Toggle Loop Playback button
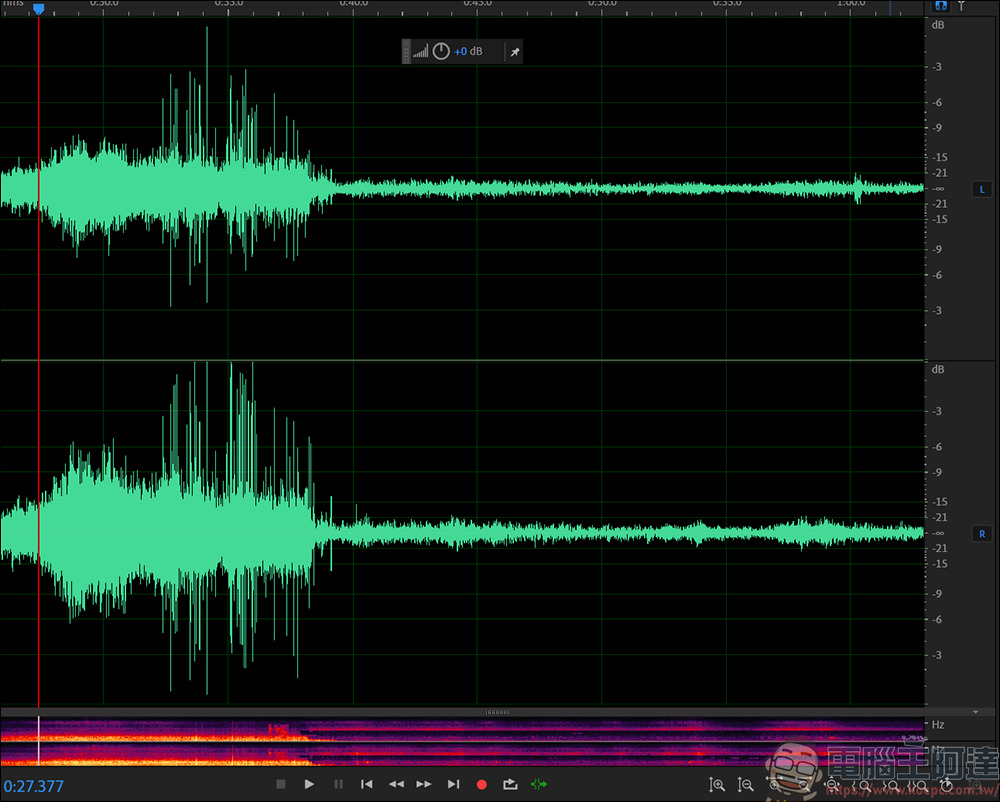The width and height of the screenshot is (1000, 802). 510,785
